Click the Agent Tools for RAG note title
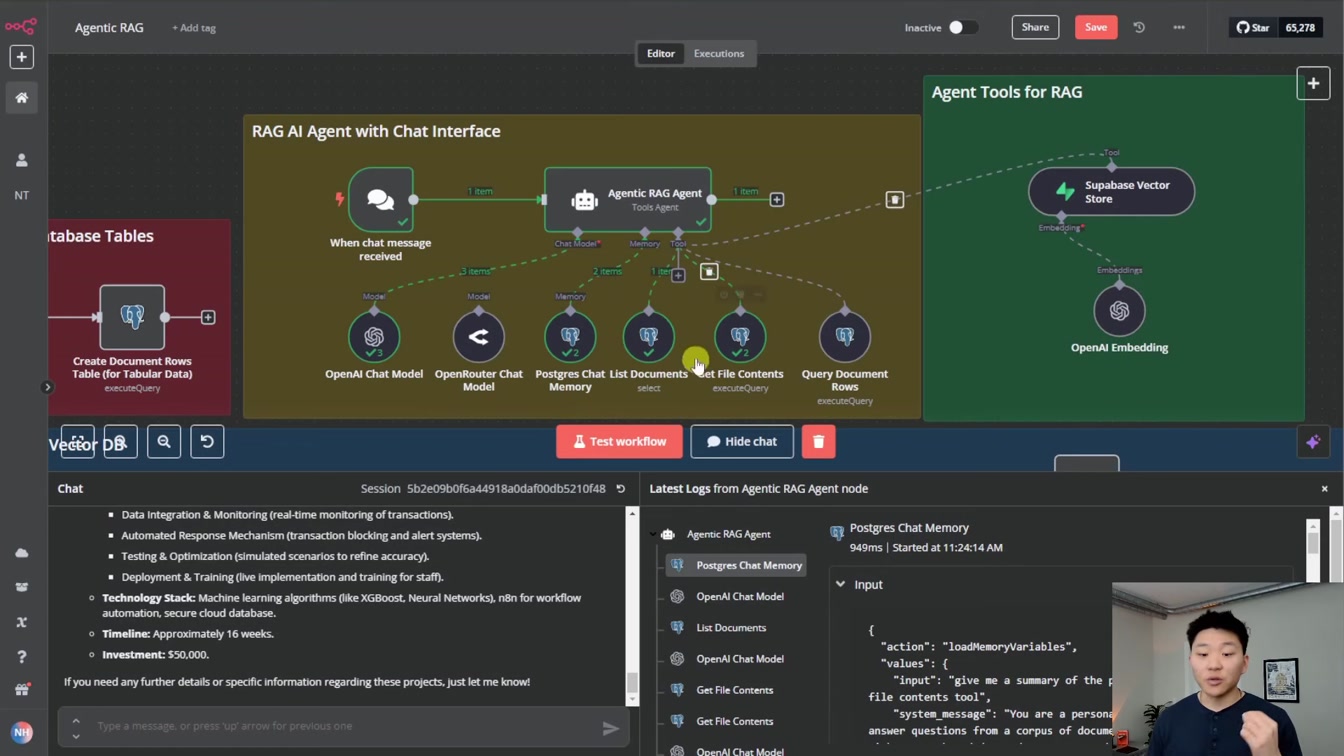The width and height of the screenshot is (1344, 756). (x=1007, y=92)
